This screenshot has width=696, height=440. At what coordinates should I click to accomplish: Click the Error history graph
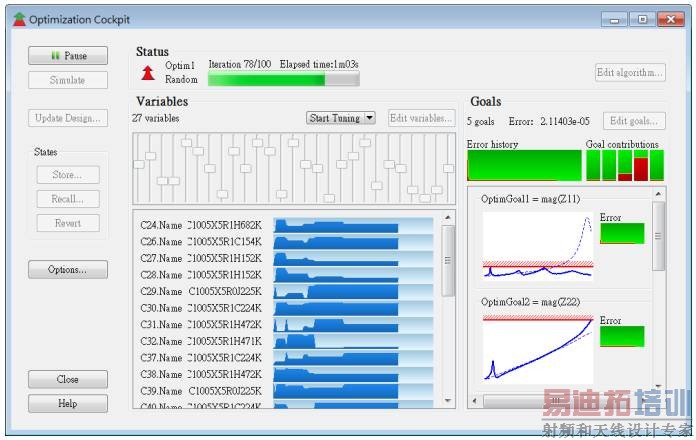click(x=524, y=165)
